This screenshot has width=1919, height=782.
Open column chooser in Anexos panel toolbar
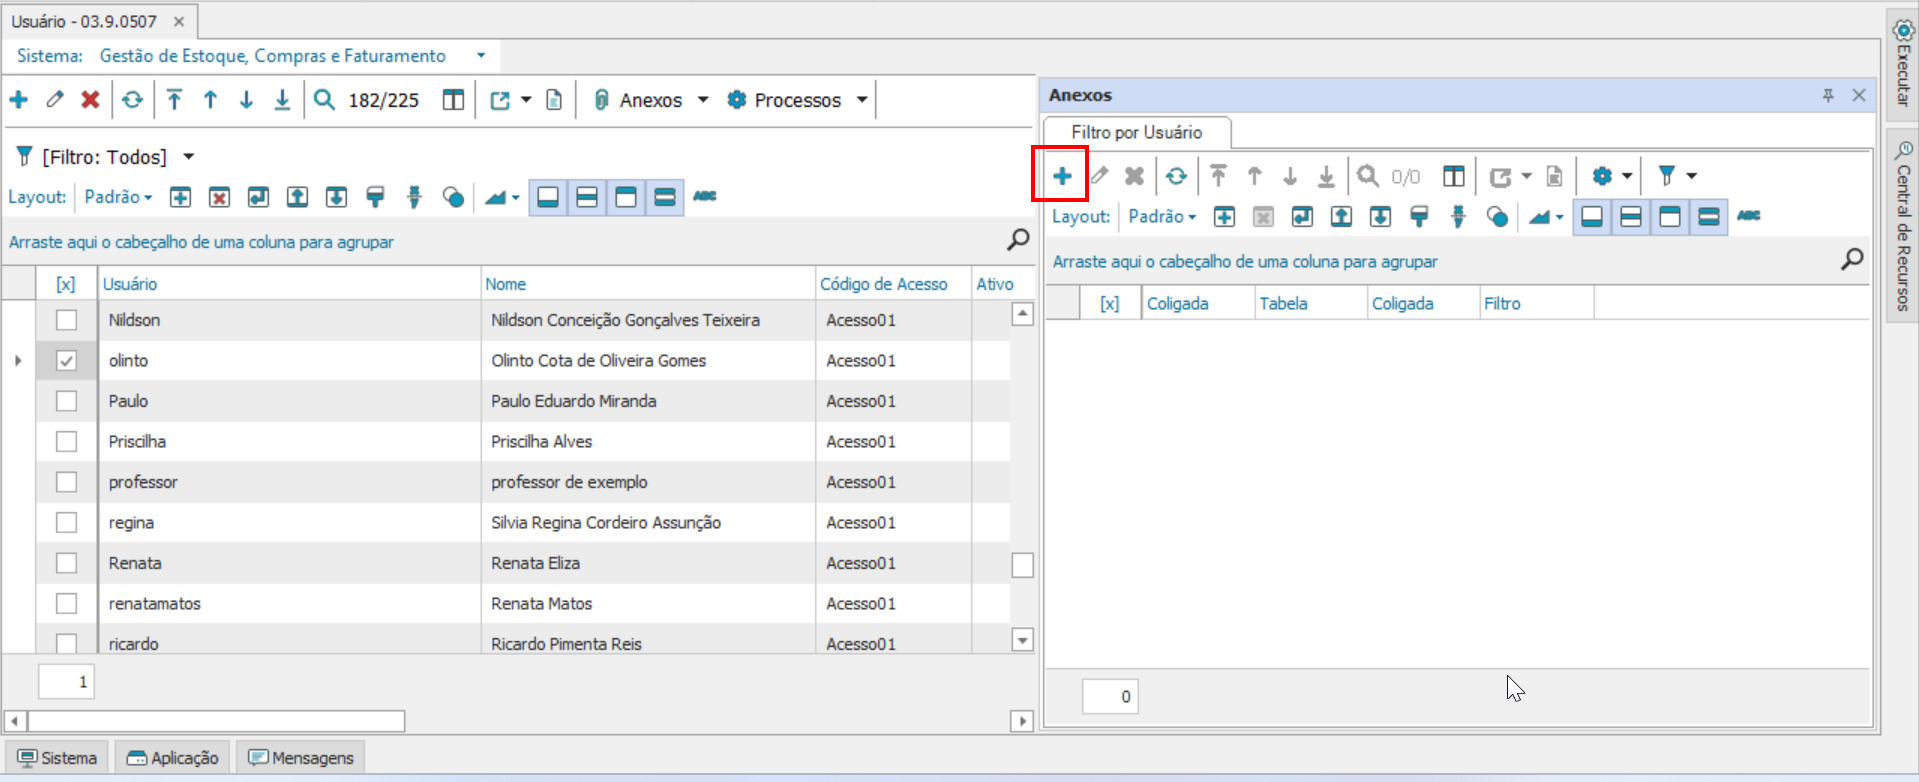[x=1453, y=176]
